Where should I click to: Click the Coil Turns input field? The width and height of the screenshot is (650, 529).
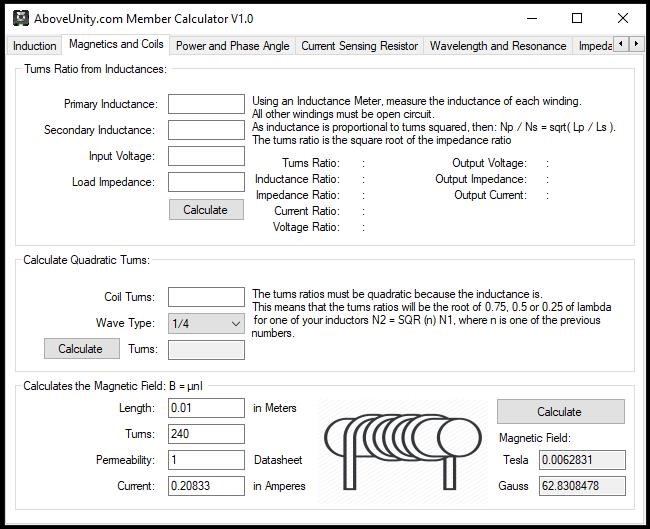coord(206,297)
